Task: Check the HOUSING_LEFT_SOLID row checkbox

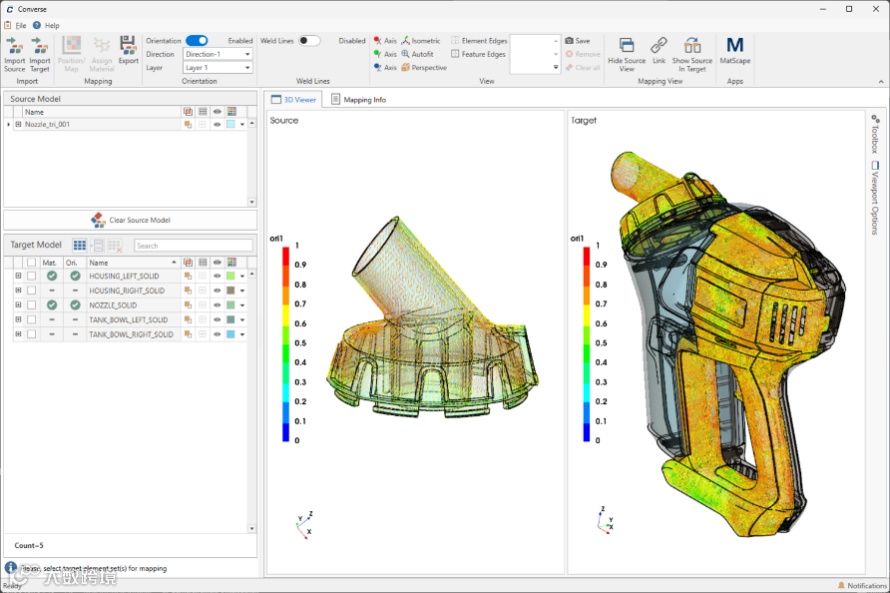Action: [32, 276]
